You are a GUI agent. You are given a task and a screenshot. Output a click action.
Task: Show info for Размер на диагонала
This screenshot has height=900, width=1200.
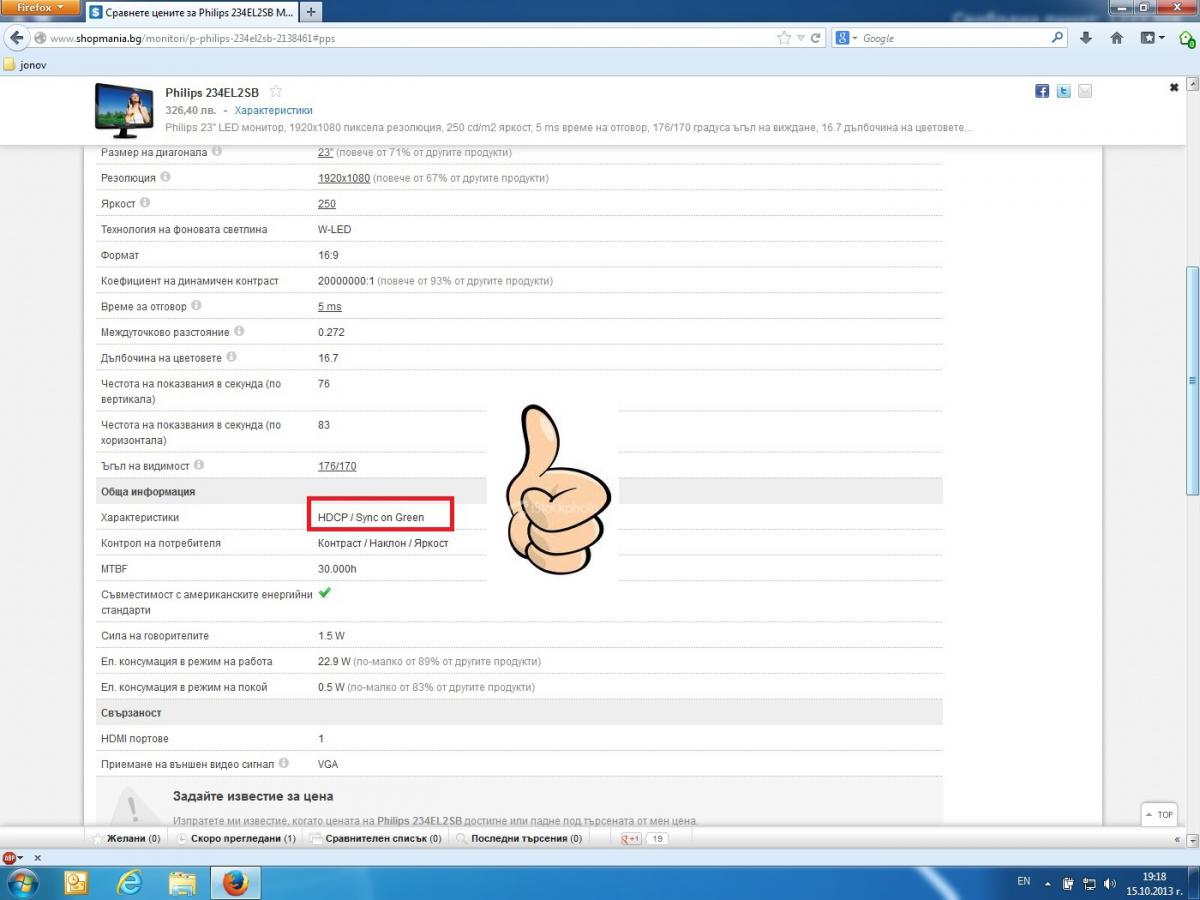point(217,152)
